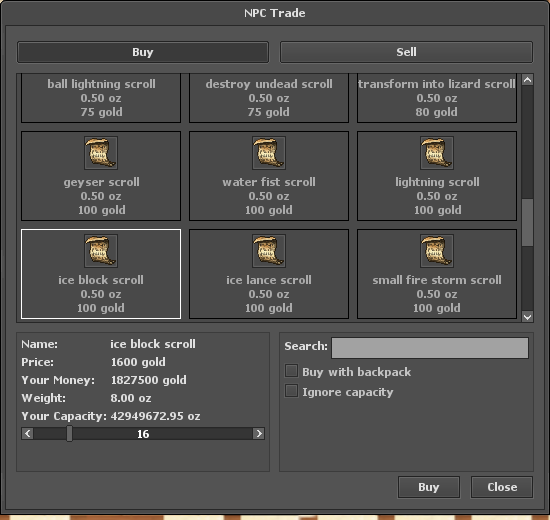
Task: Increase amount with right slider arrow
Action: coord(259,434)
